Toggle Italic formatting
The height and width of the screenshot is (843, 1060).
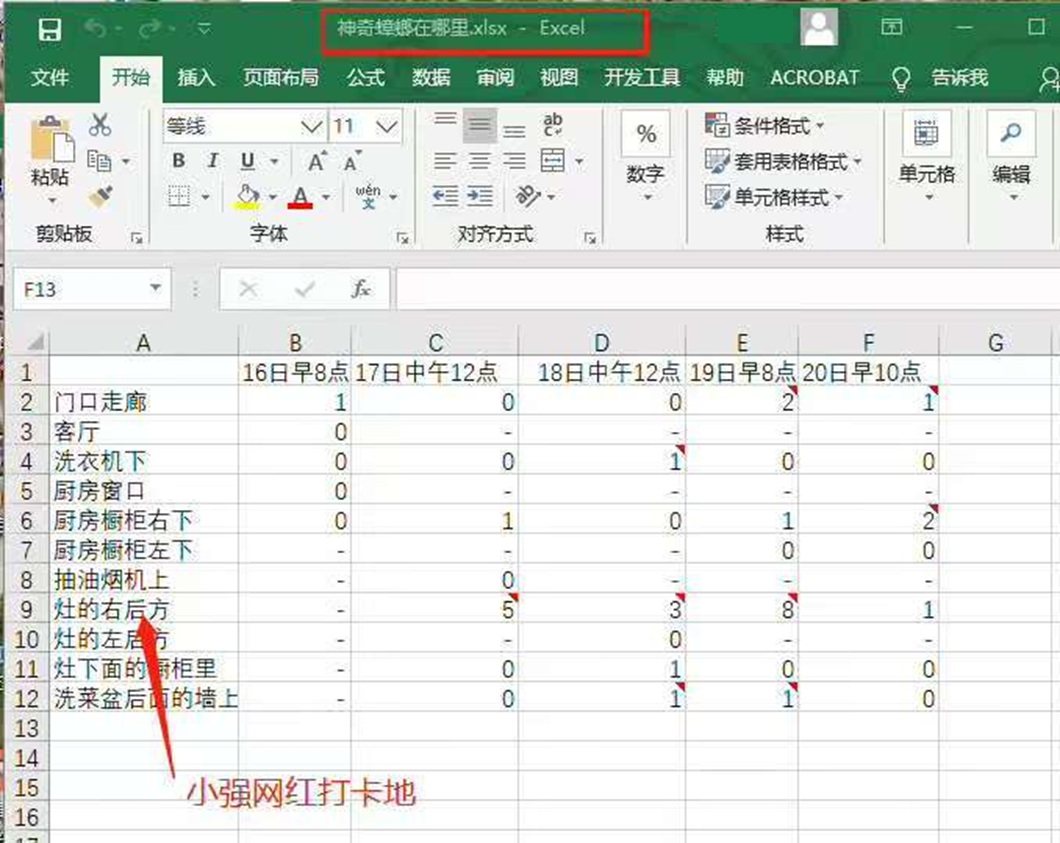212,162
